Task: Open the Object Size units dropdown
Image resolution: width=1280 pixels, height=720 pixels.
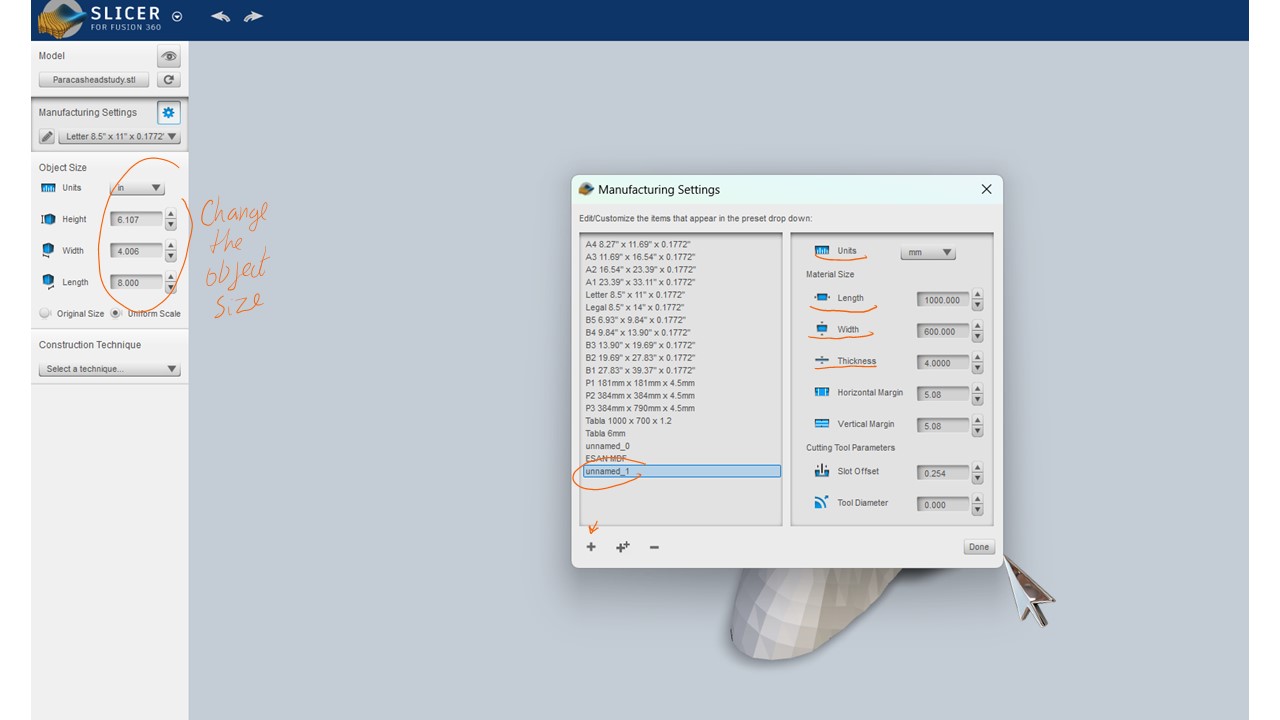Action: pyautogui.click(x=138, y=188)
